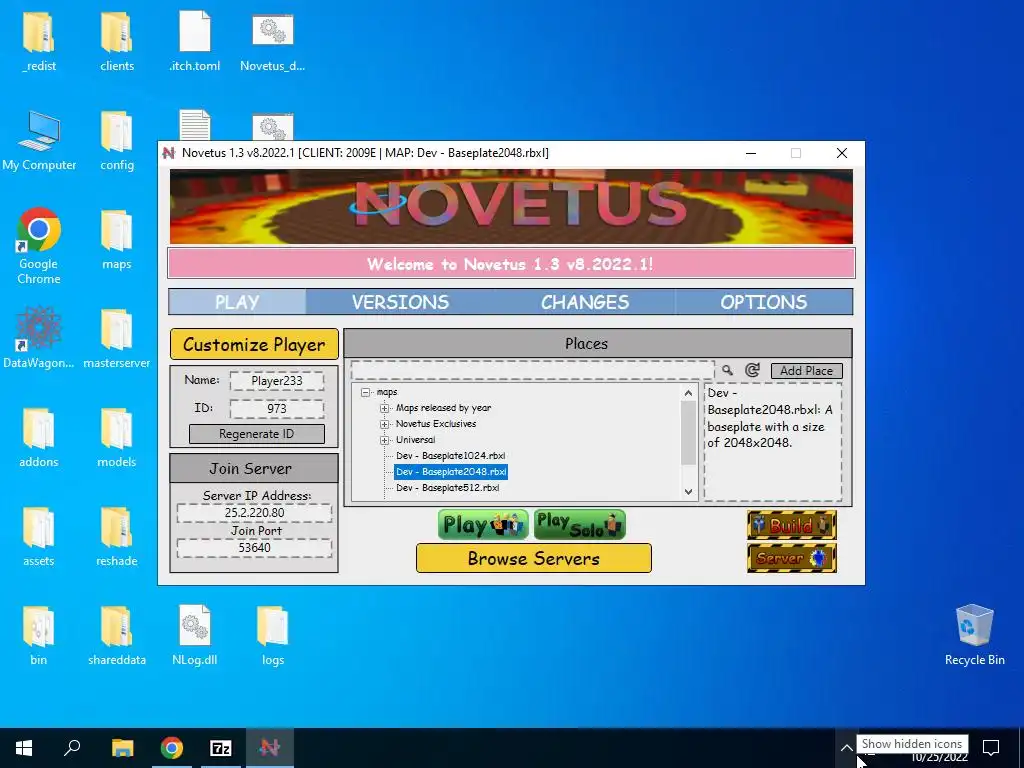This screenshot has height=768, width=1024.
Task: Collapse the maps root tree node
Action: pos(366,392)
